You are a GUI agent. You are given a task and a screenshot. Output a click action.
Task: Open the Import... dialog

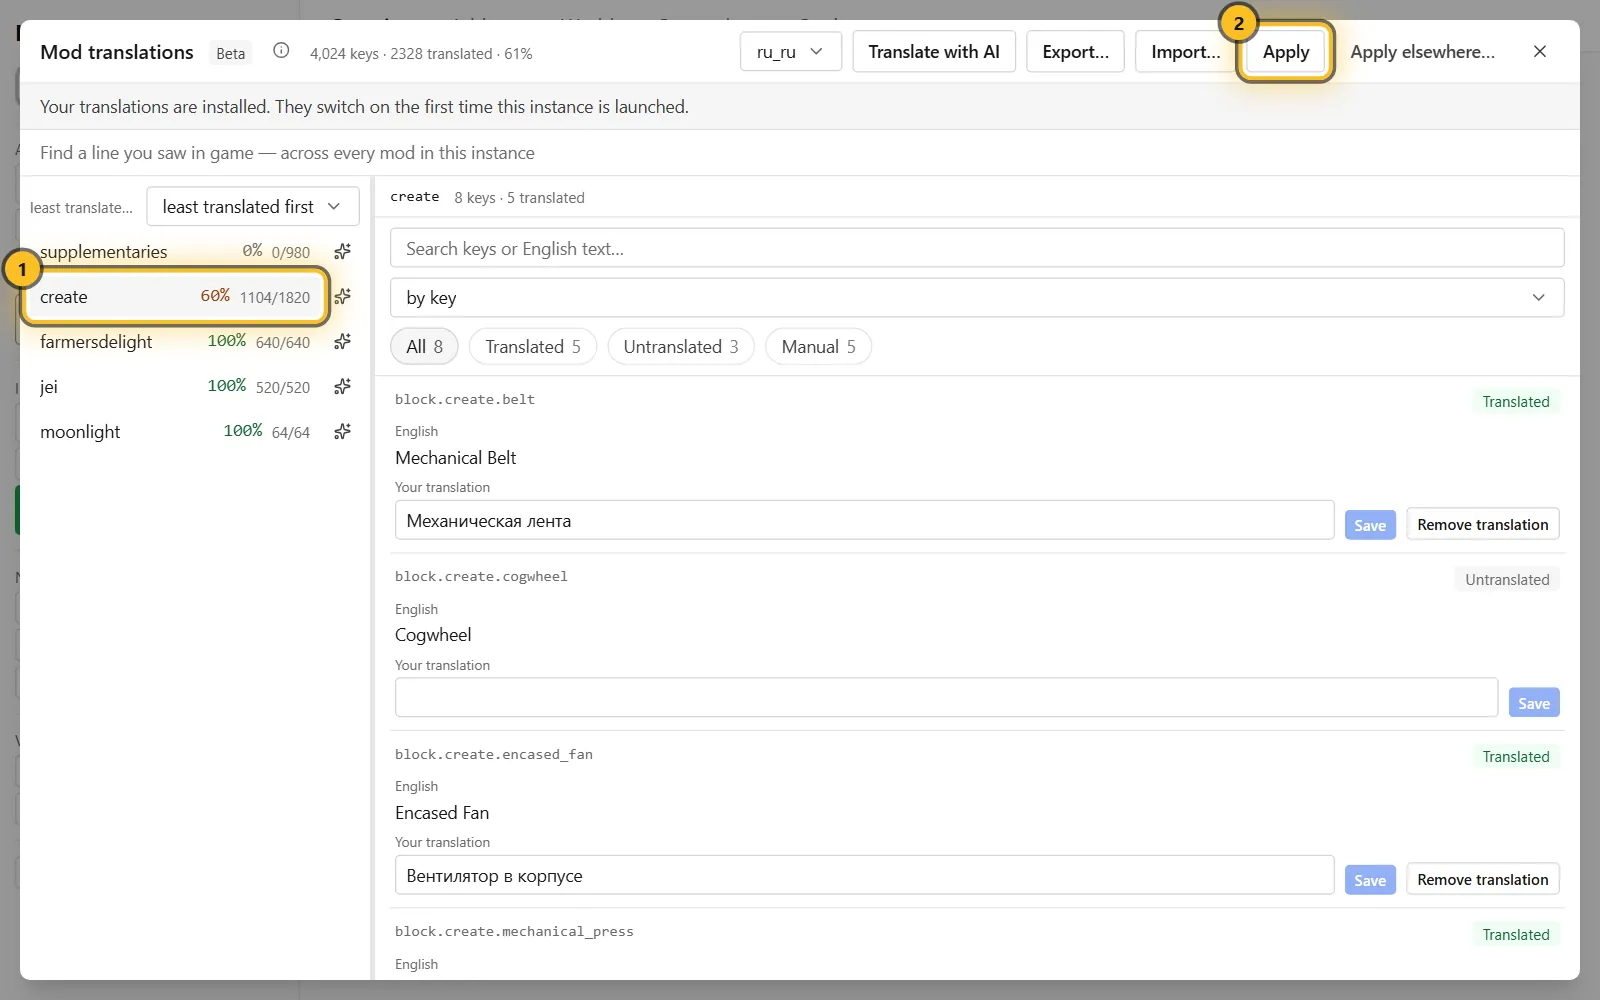pyautogui.click(x=1185, y=52)
